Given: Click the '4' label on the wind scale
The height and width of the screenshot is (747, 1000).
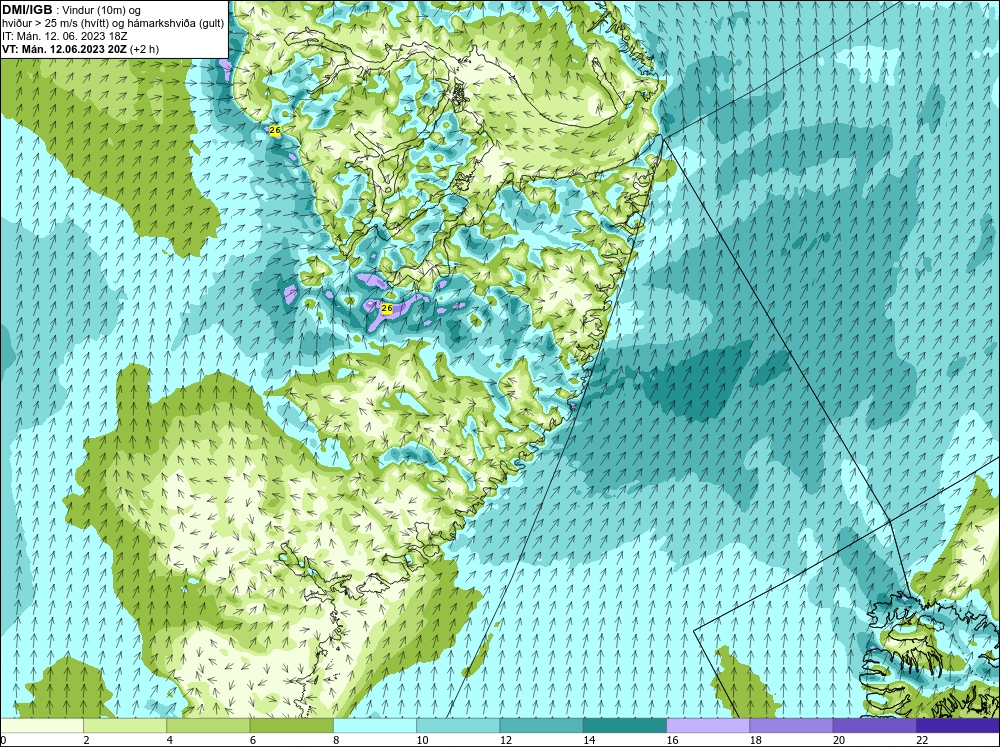Looking at the screenshot, I should pyautogui.click(x=169, y=740).
